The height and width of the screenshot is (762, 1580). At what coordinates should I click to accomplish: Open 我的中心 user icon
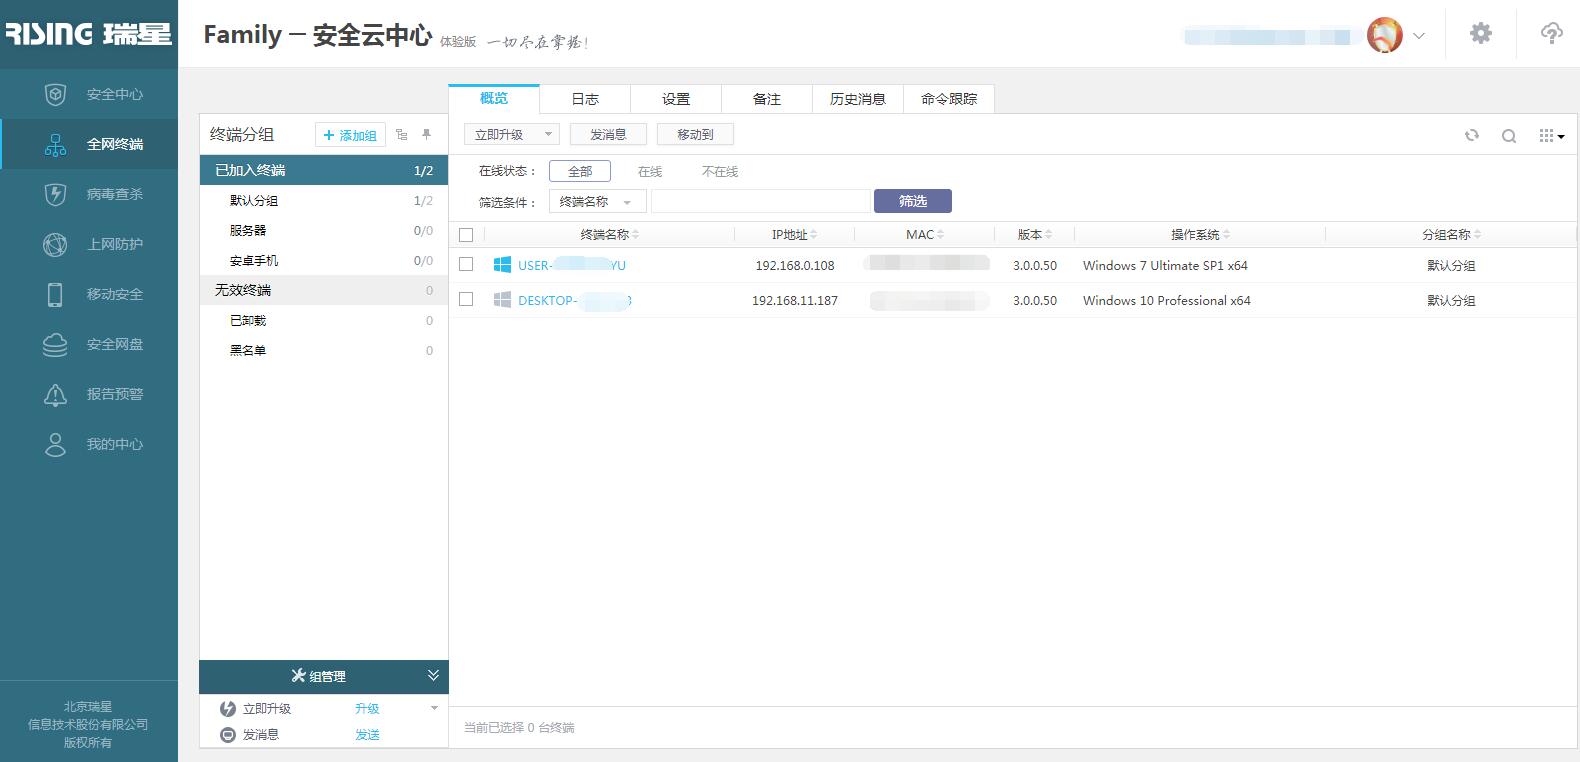pyautogui.click(x=55, y=444)
